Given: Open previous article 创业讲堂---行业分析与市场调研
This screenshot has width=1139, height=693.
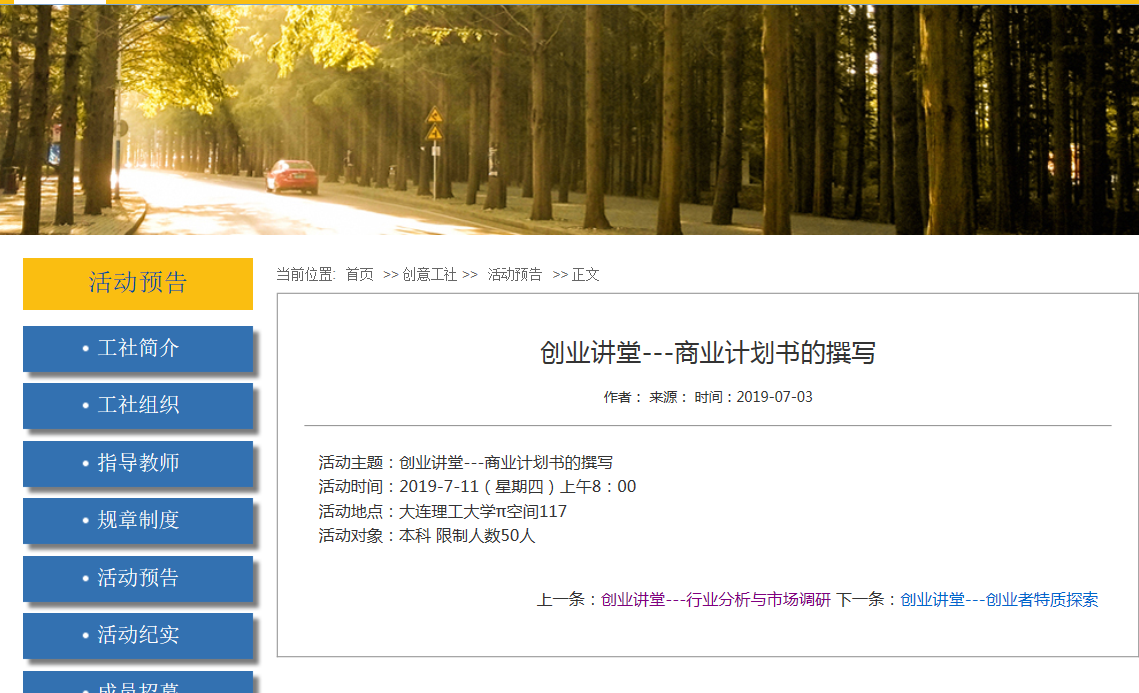Looking at the screenshot, I should click(716, 600).
